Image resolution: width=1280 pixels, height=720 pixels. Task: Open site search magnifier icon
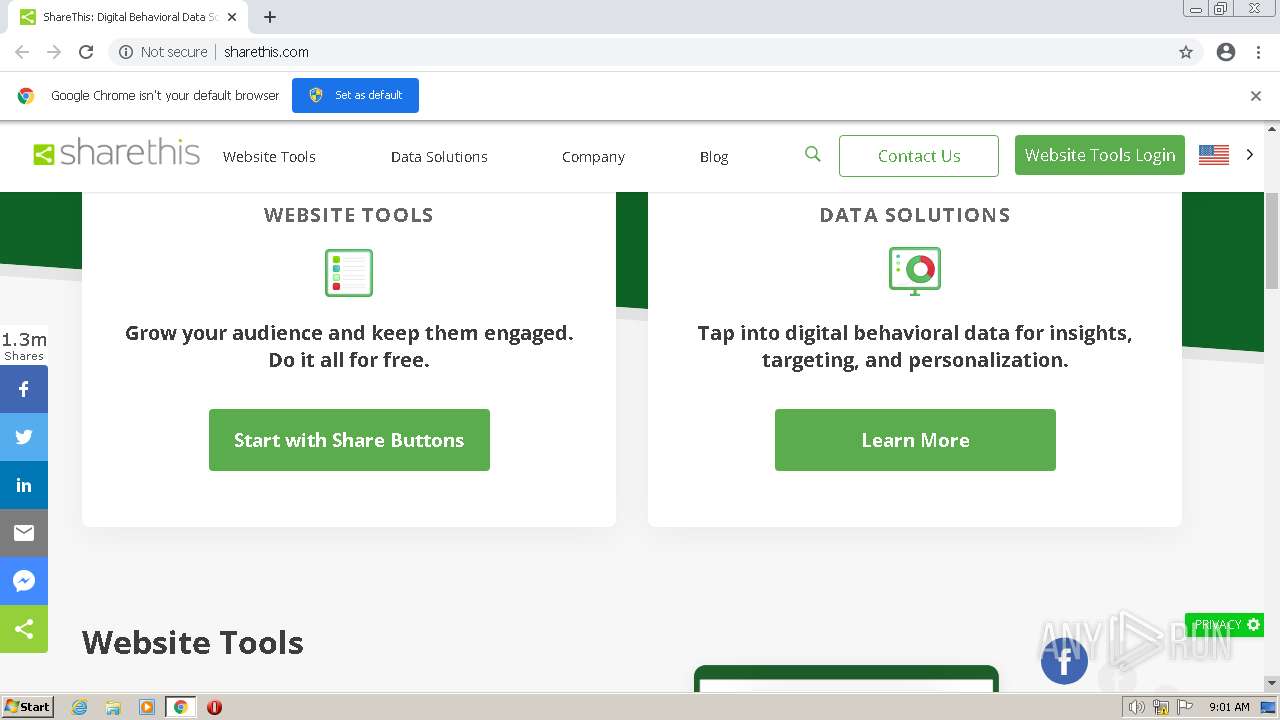click(813, 154)
